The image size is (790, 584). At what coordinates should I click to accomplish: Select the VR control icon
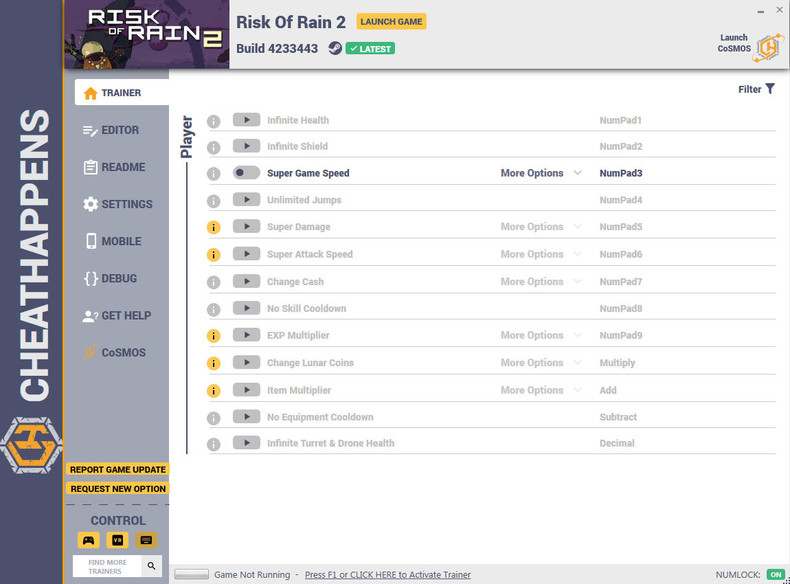pos(117,540)
